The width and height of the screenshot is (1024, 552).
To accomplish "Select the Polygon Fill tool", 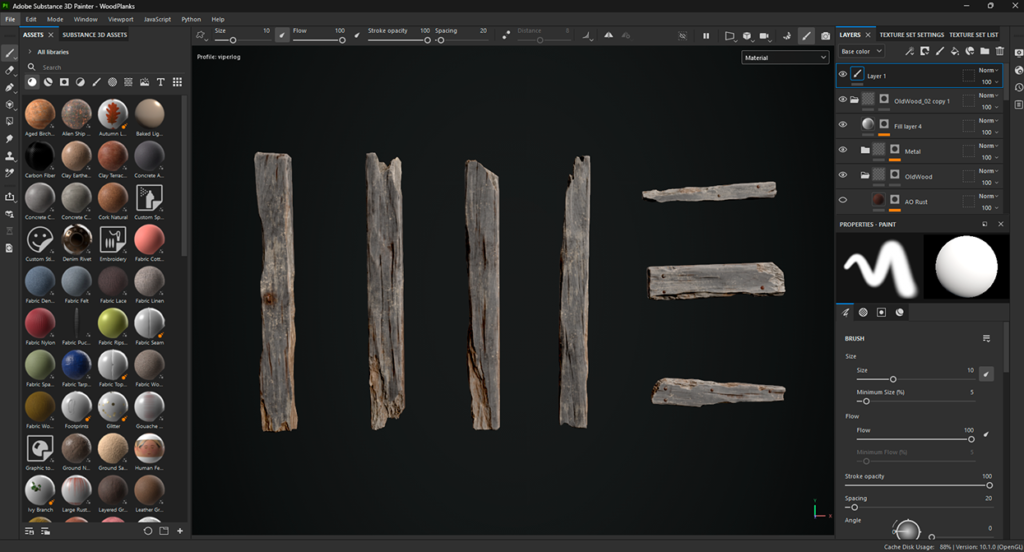I will [9, 104].
